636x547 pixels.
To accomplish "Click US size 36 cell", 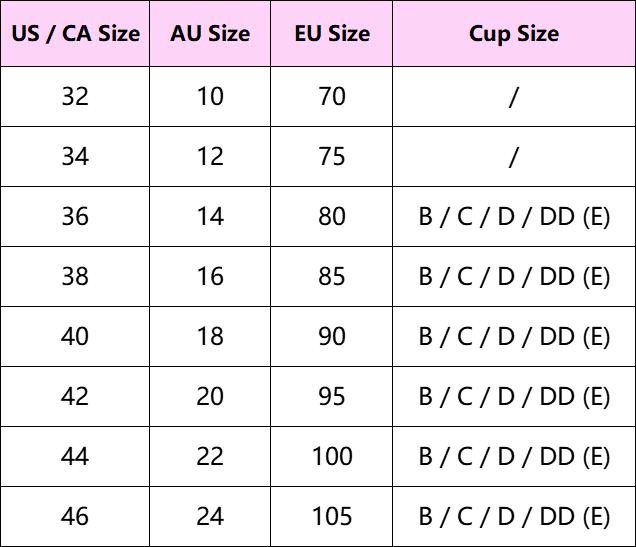I will tap(75, 217).
